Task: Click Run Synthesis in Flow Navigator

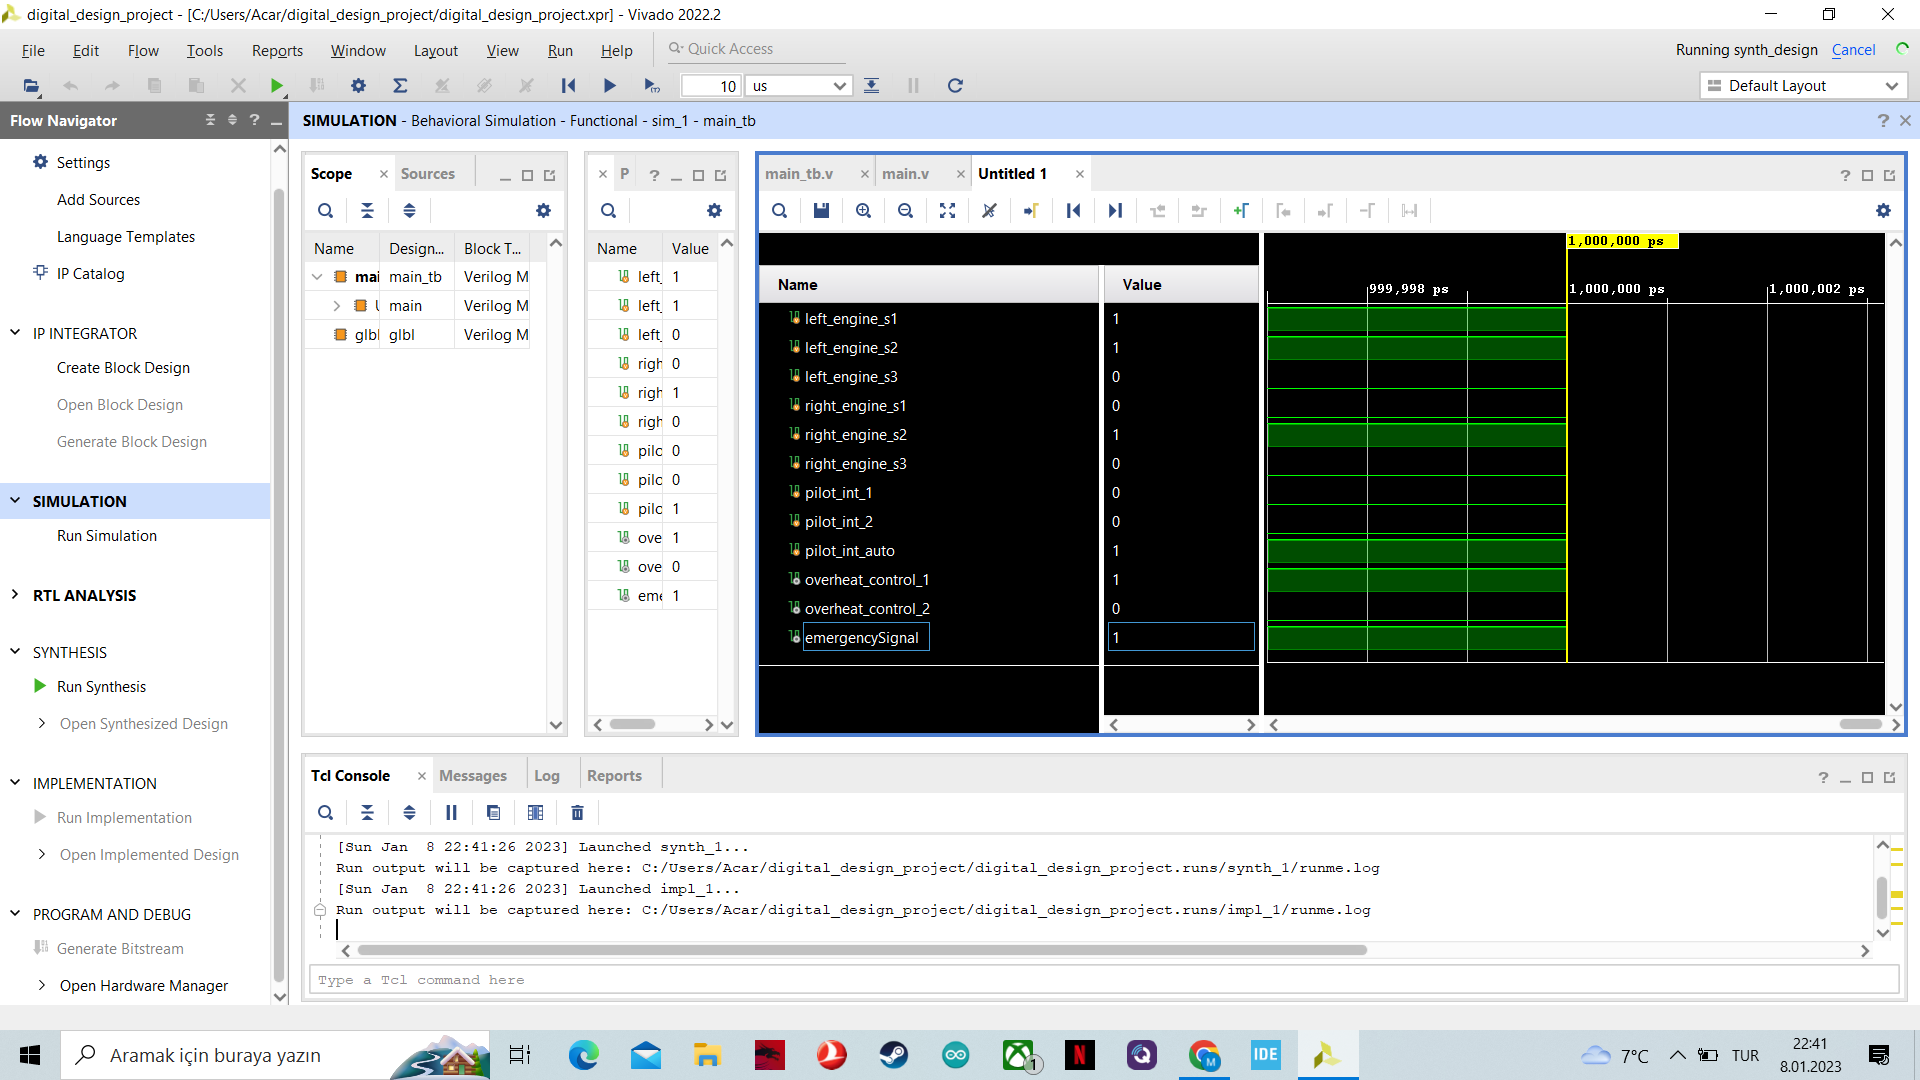Action: point(101,686)
